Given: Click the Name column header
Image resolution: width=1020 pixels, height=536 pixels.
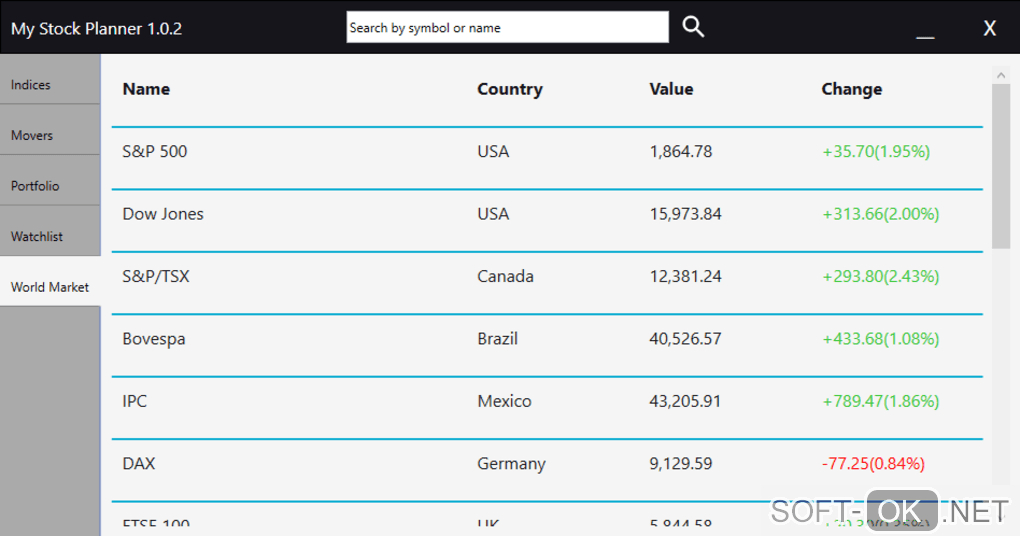Looking at the screenshot, I should pos(146,89).
